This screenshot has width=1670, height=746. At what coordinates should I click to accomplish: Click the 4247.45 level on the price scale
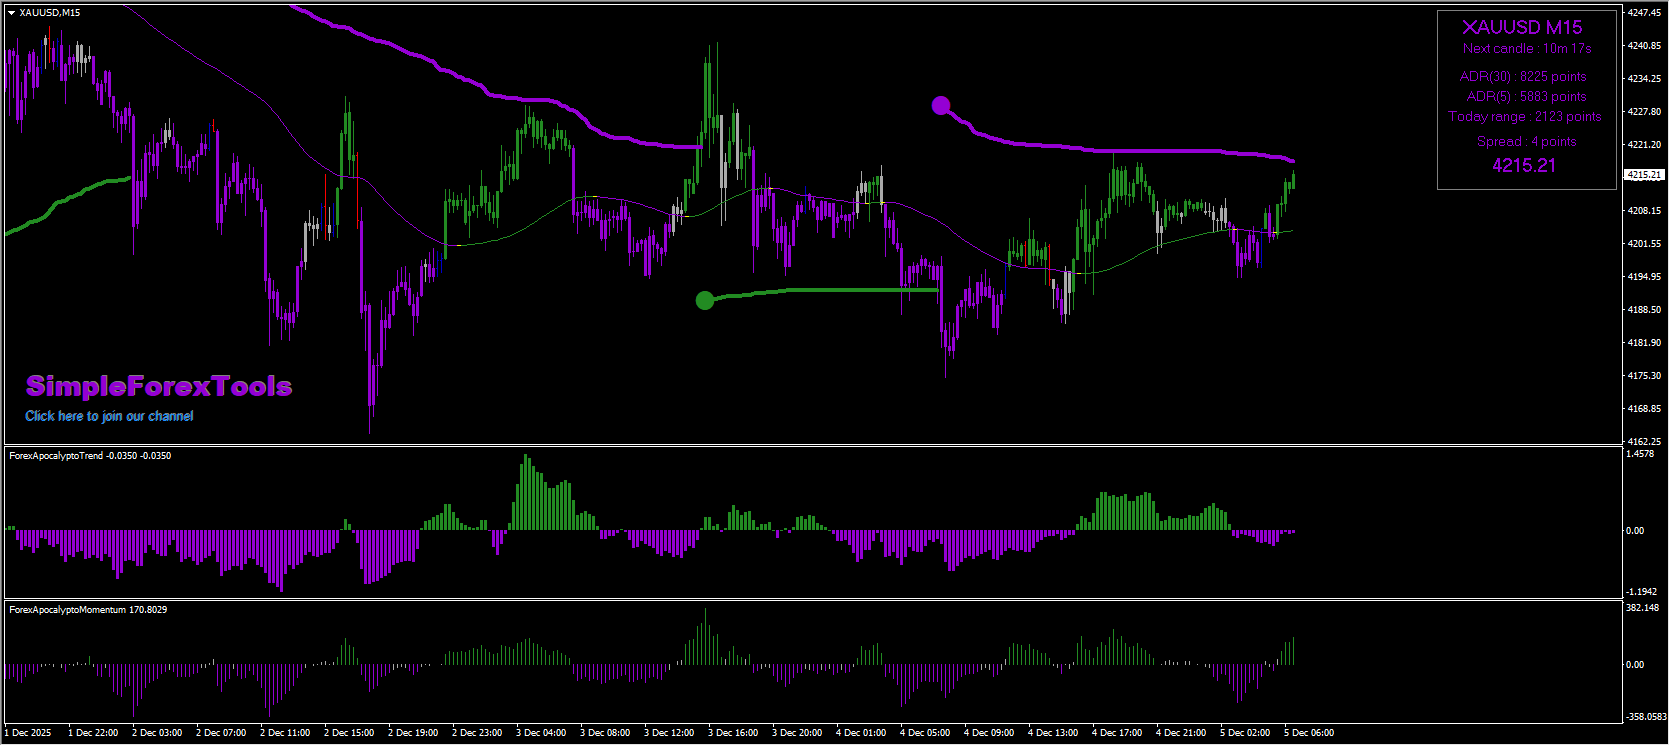(1644, 13)
